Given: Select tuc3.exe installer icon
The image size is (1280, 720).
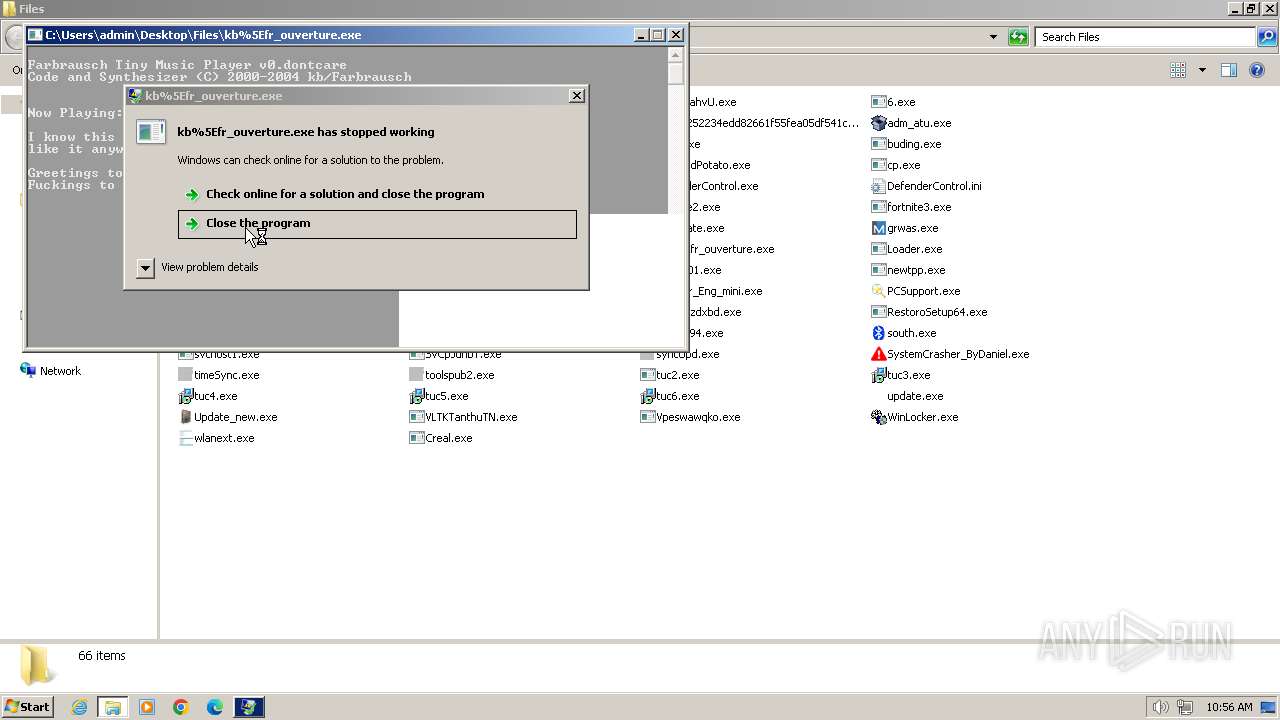Looking at the screenshot, I should [x=879, y=375].
